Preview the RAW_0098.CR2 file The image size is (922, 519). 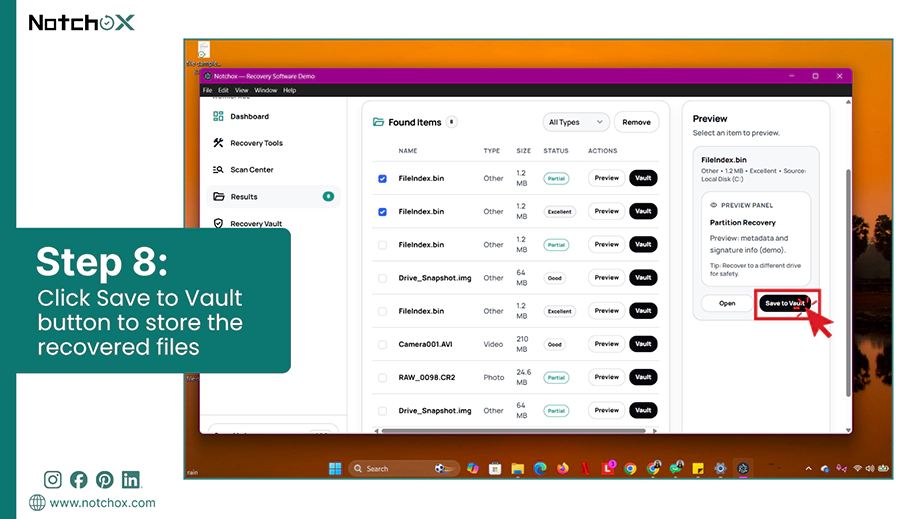[x=606, y=377]
